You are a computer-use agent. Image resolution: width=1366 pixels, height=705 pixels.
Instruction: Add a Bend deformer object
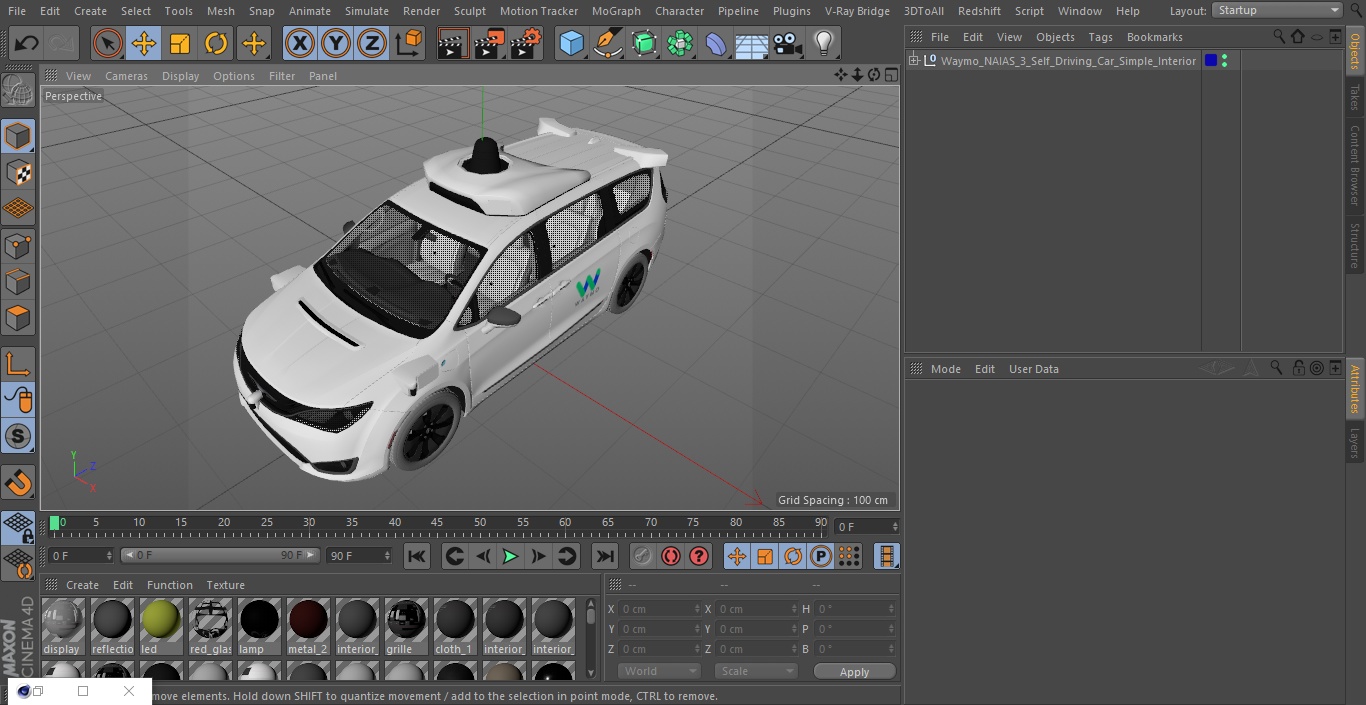716,43
